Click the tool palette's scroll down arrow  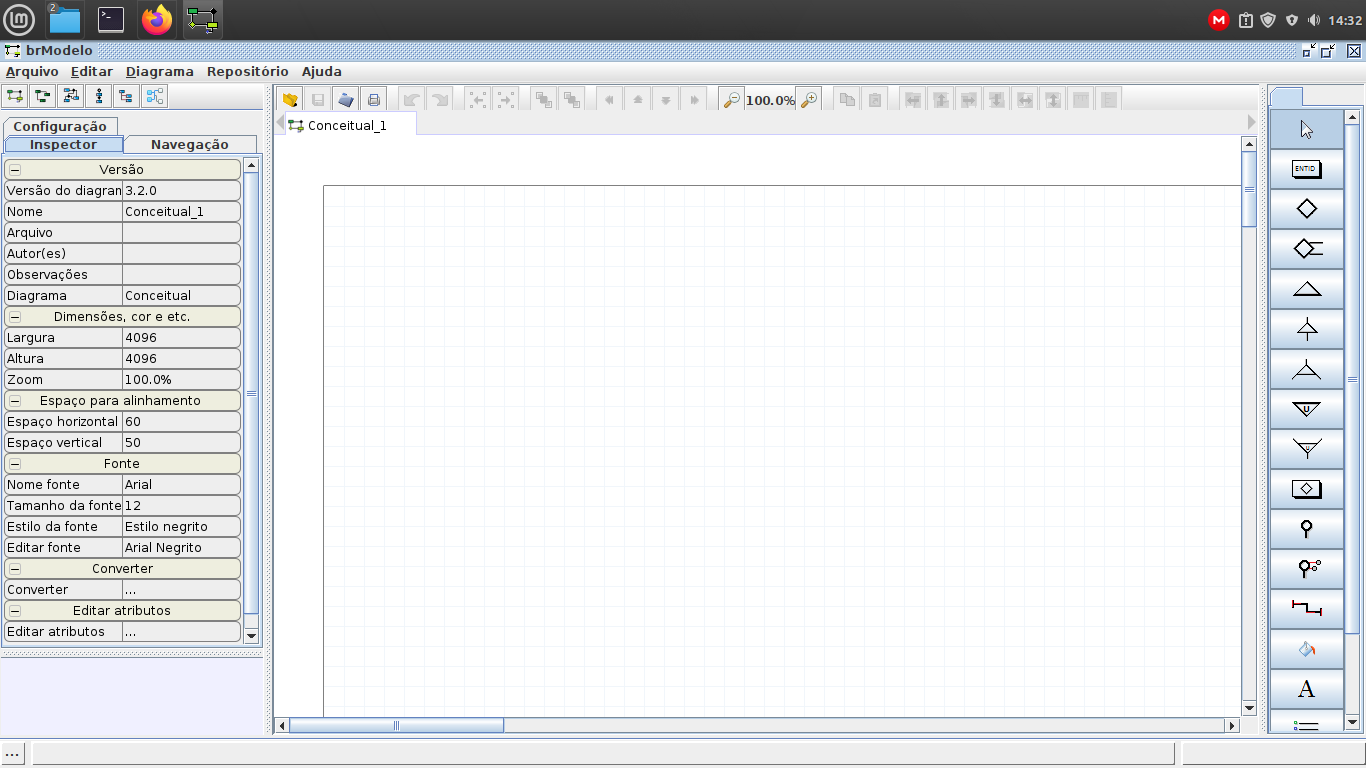pos(1352,722)
